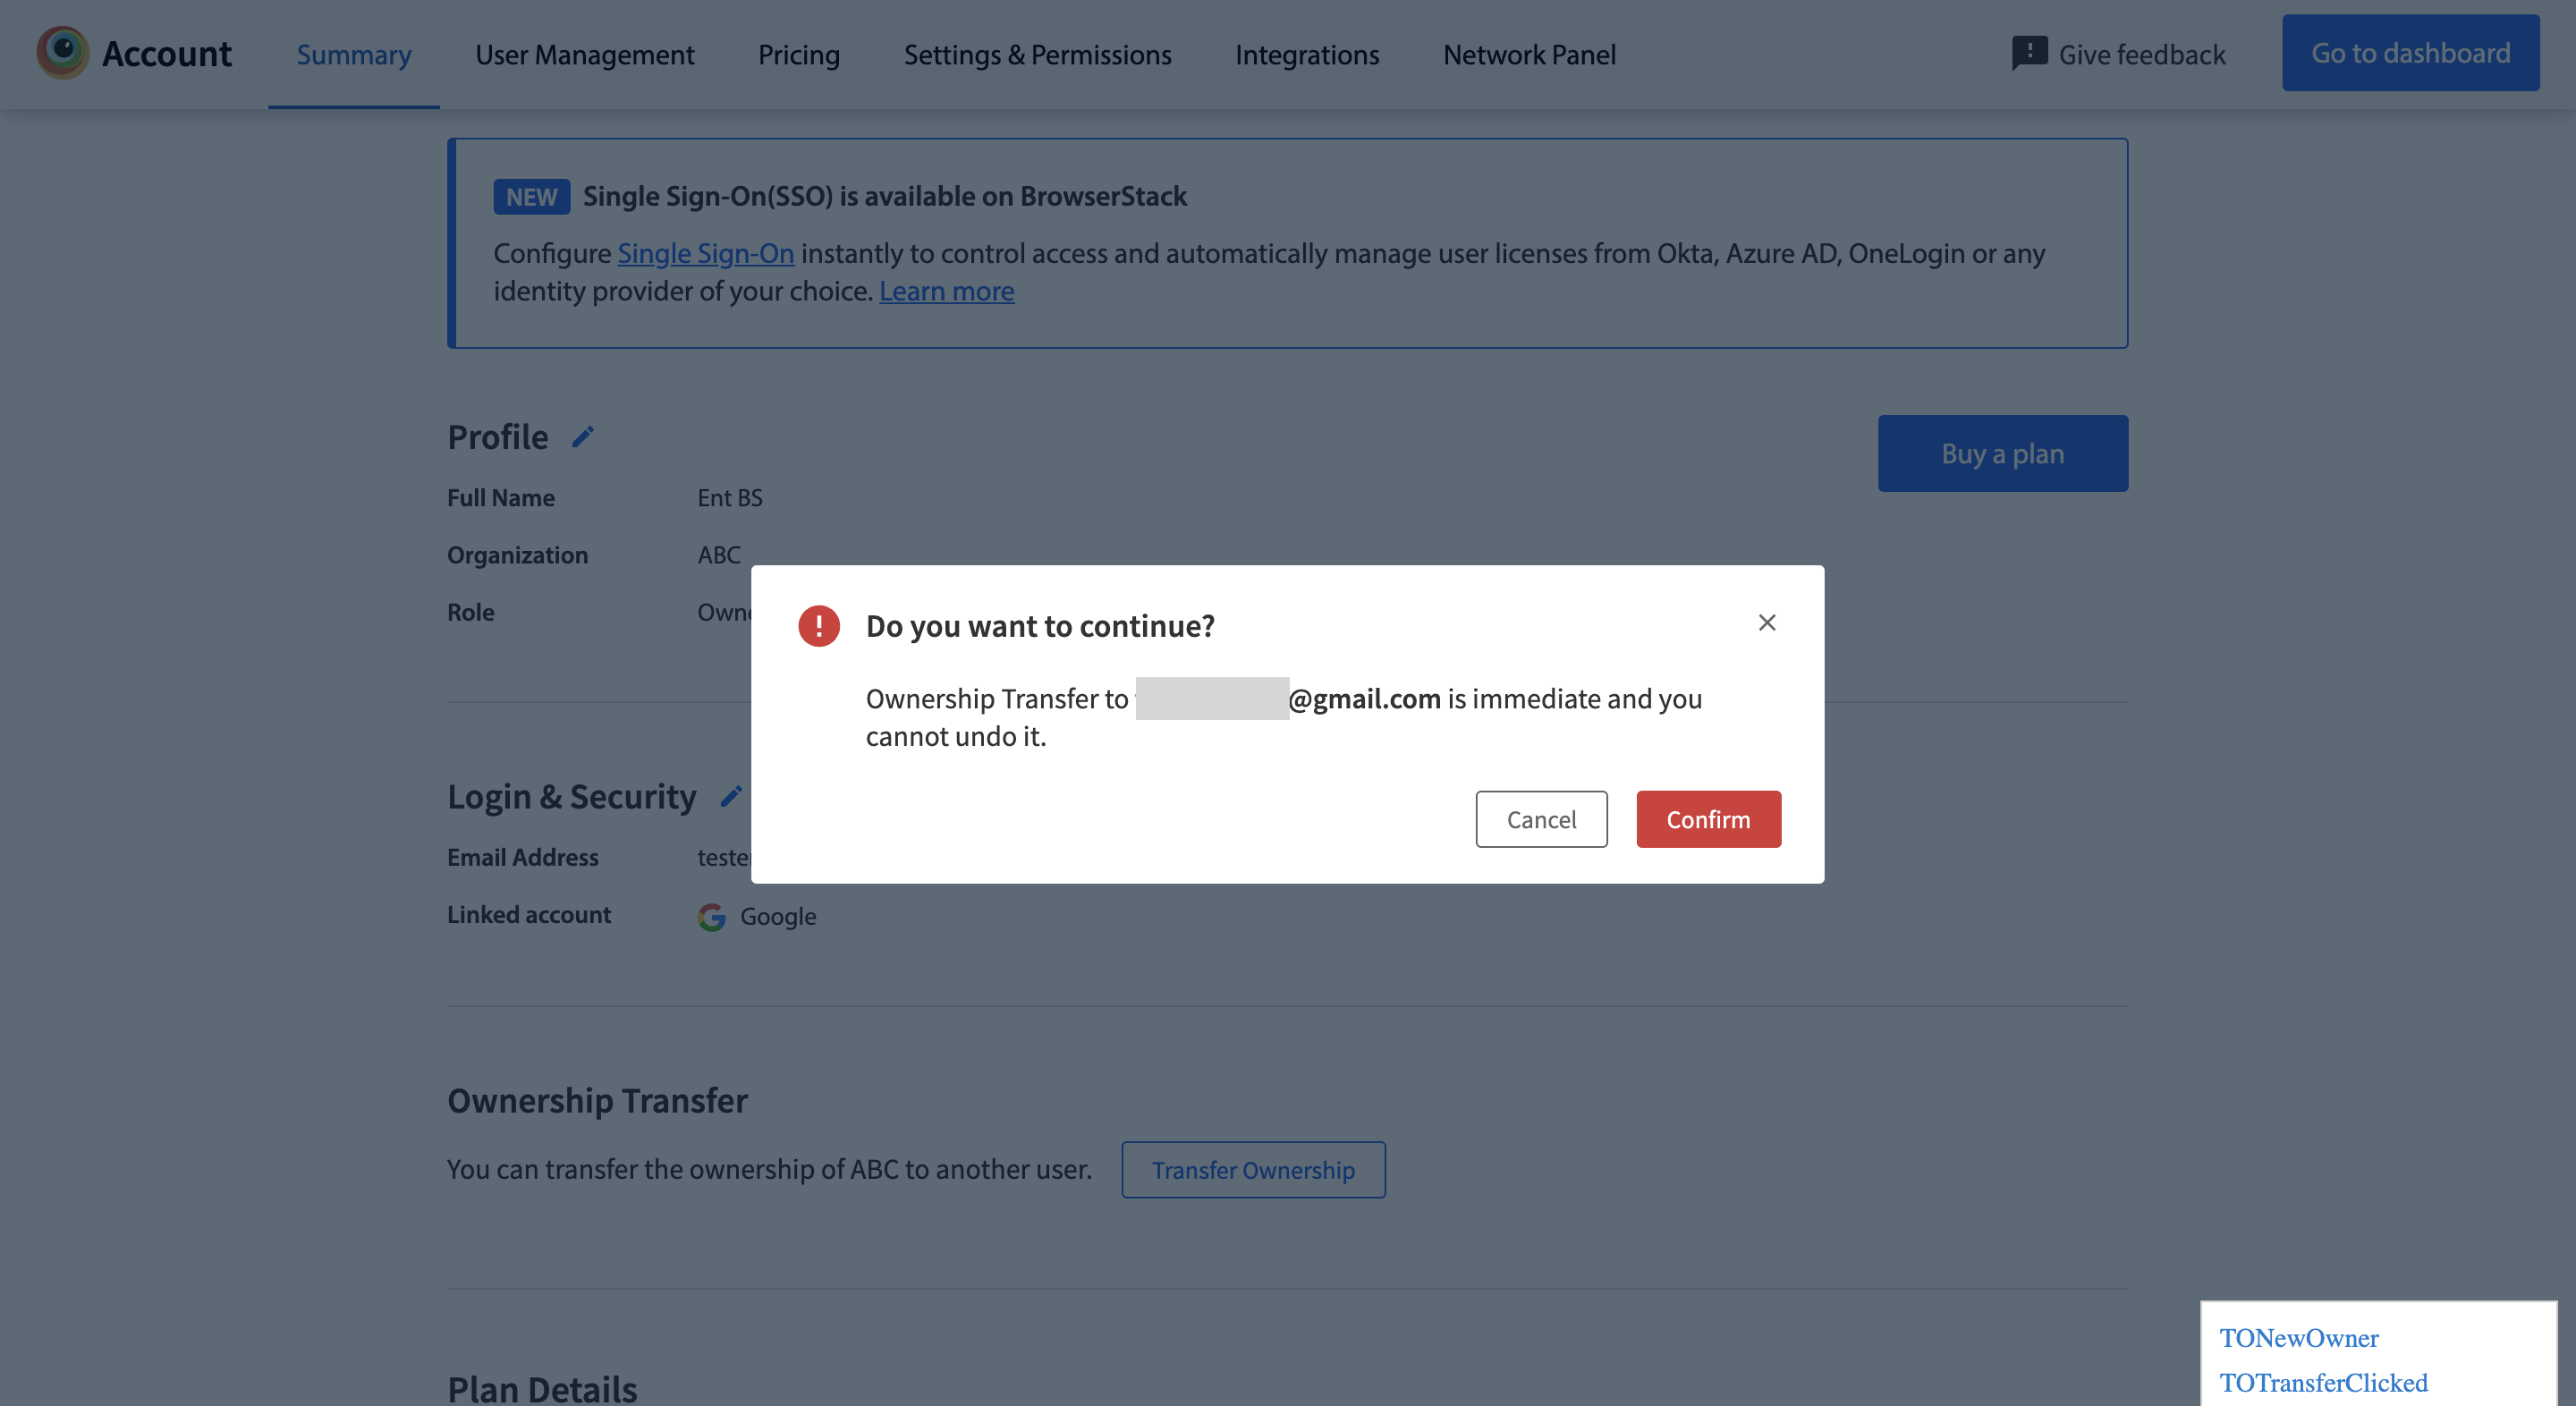Screen dimensions: 2576x1406
Task: Follow the Single Sign-On link
Action: point(705,253)
